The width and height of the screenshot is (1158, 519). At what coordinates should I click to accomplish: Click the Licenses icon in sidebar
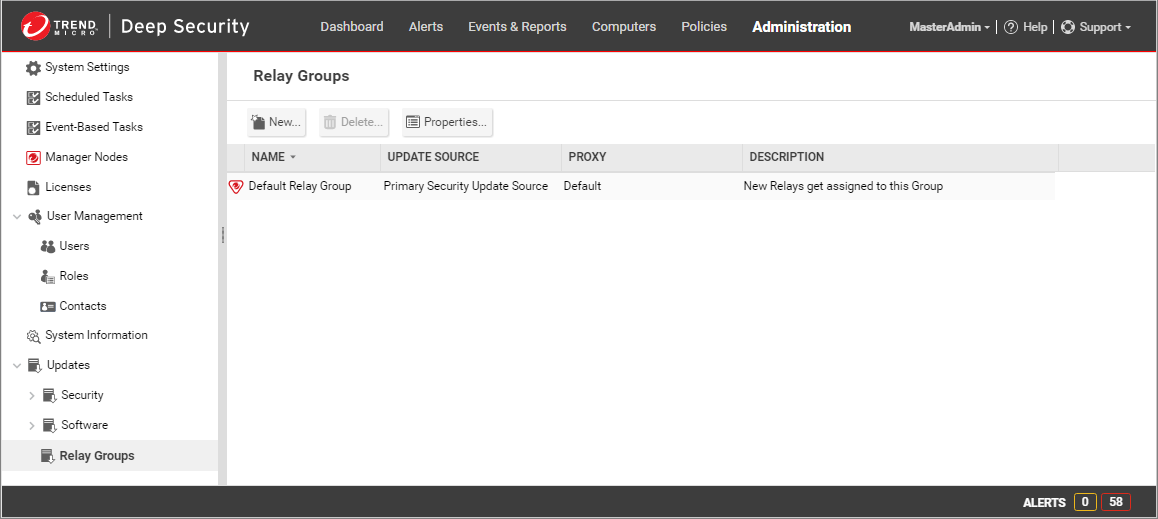point(33,187)
